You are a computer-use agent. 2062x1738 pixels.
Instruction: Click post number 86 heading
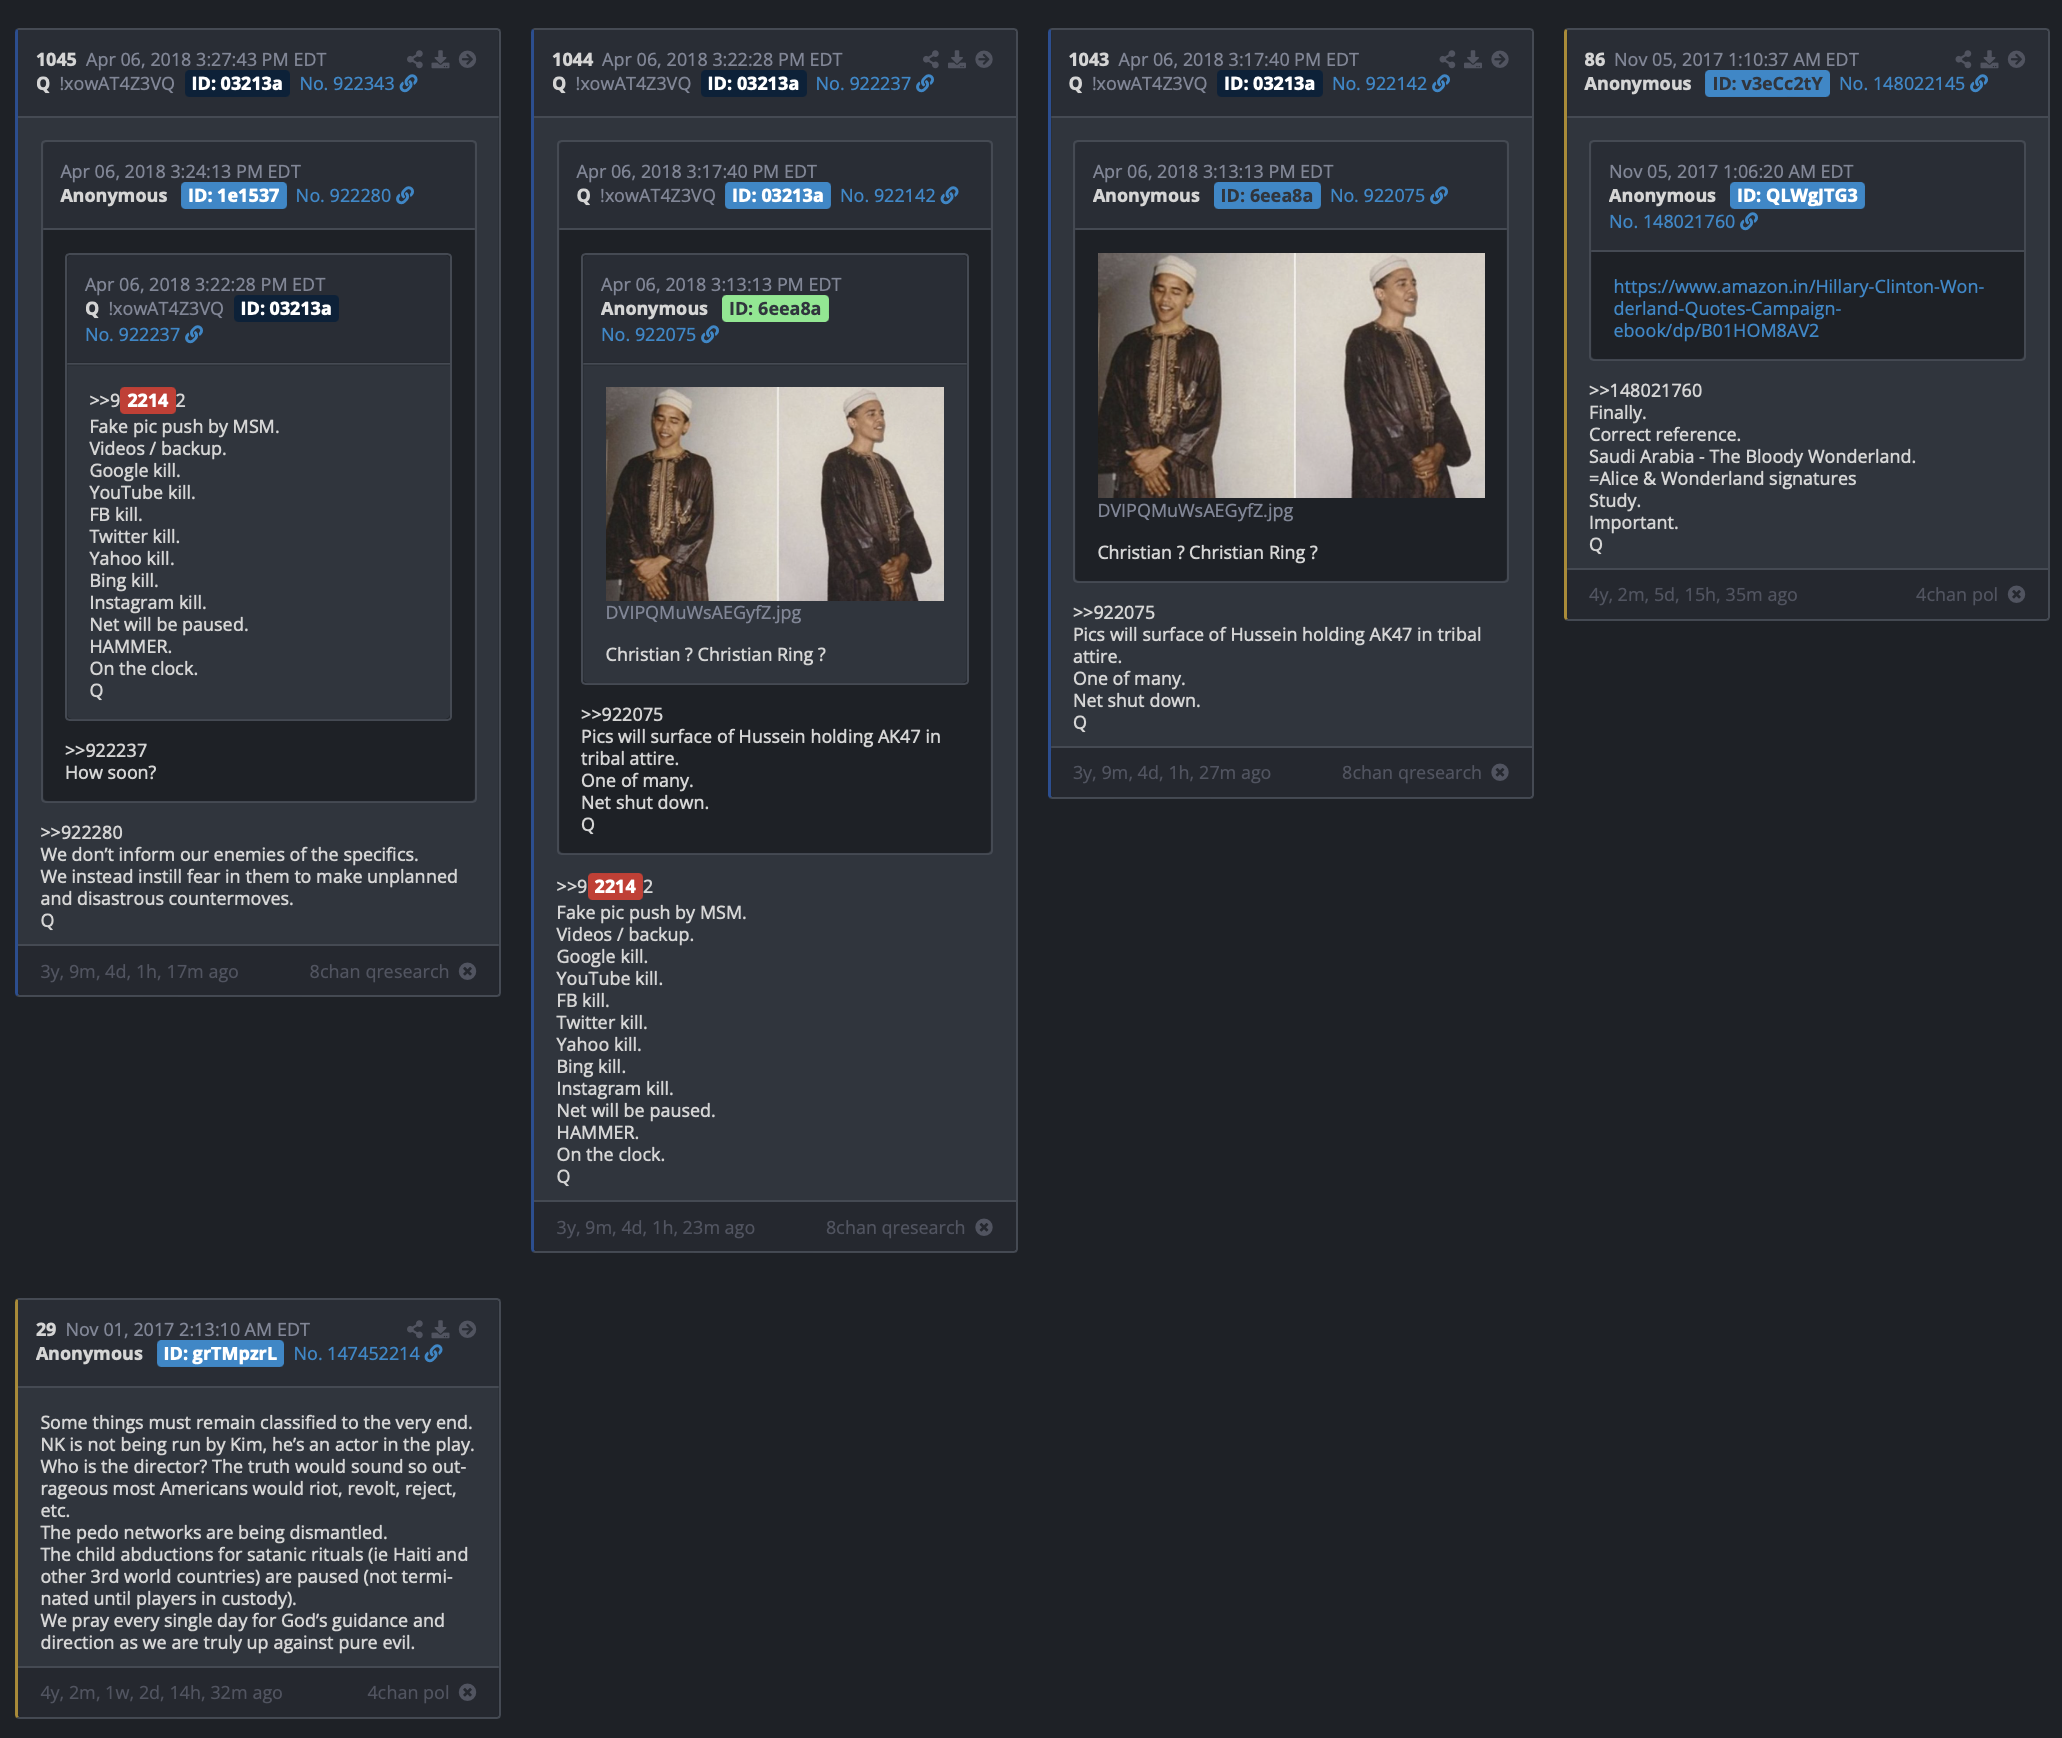tap(1594, 59)
